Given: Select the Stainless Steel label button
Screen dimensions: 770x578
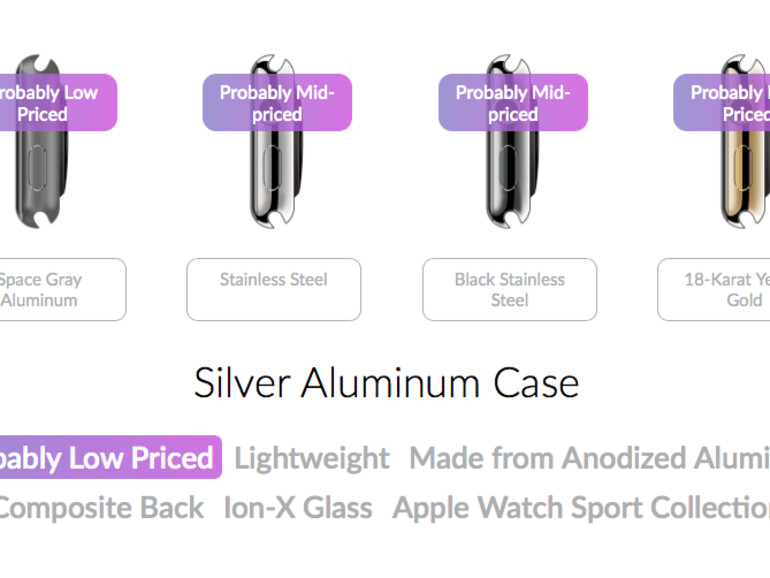Looking at the screenshot, I should coord(274,290).
